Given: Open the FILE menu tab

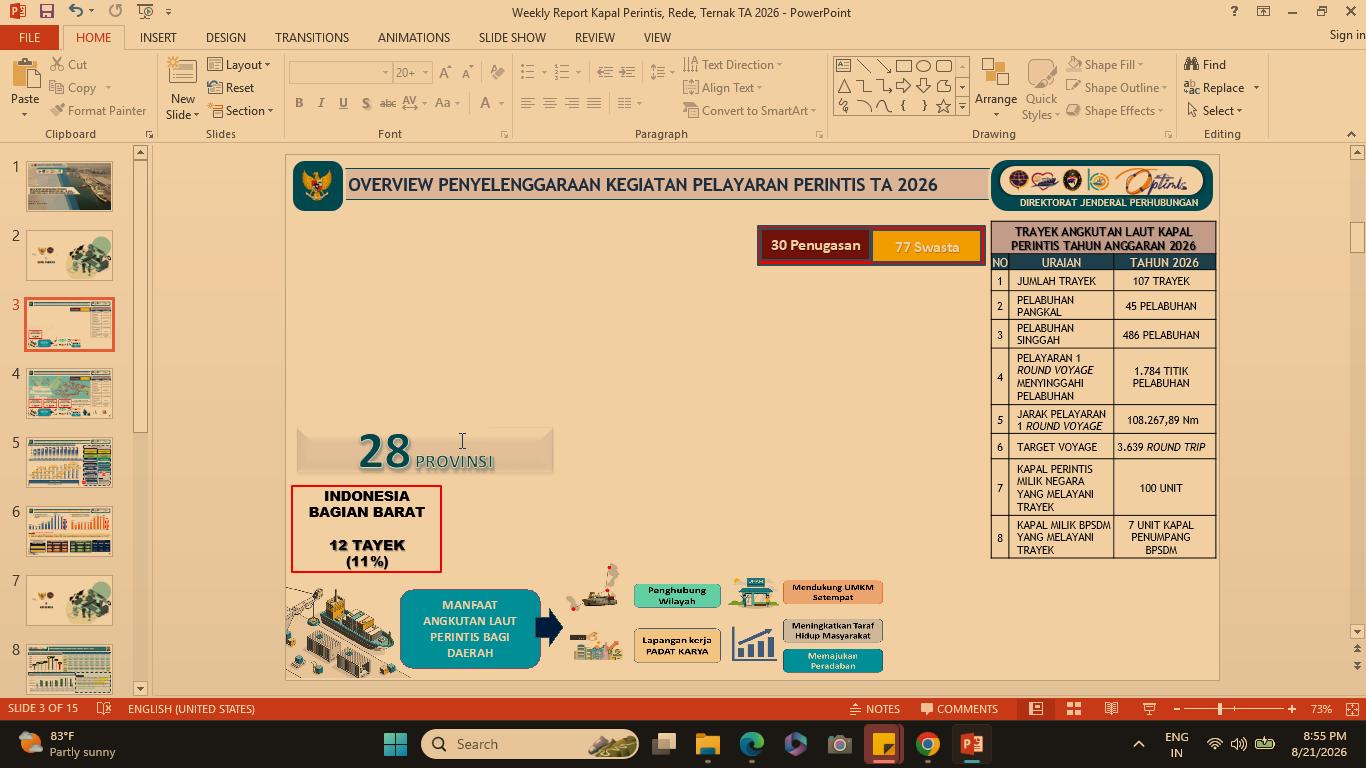Looking at the screenshot, I should [29, 37].
